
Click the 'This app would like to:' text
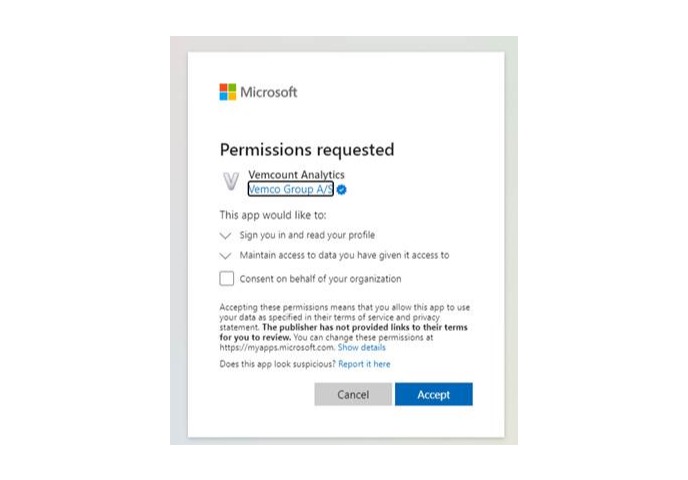point(273,215)
